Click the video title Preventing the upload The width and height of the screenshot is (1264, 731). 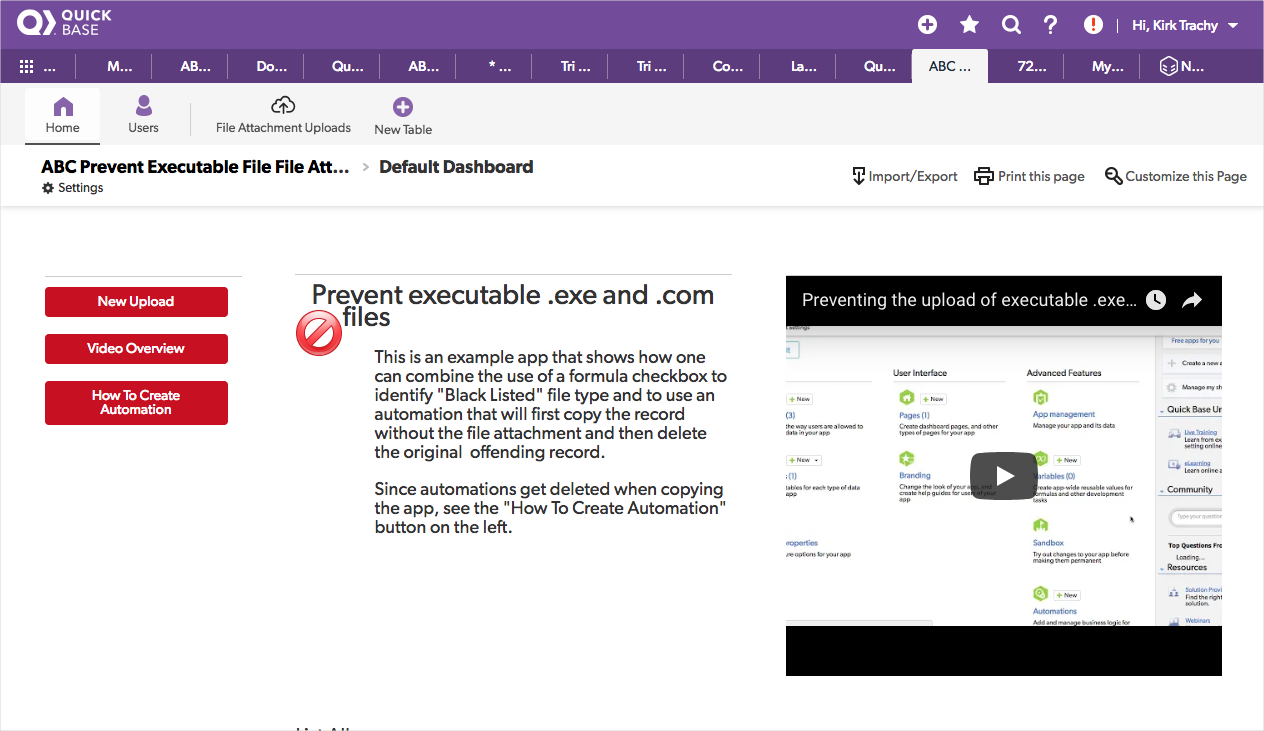969,300
